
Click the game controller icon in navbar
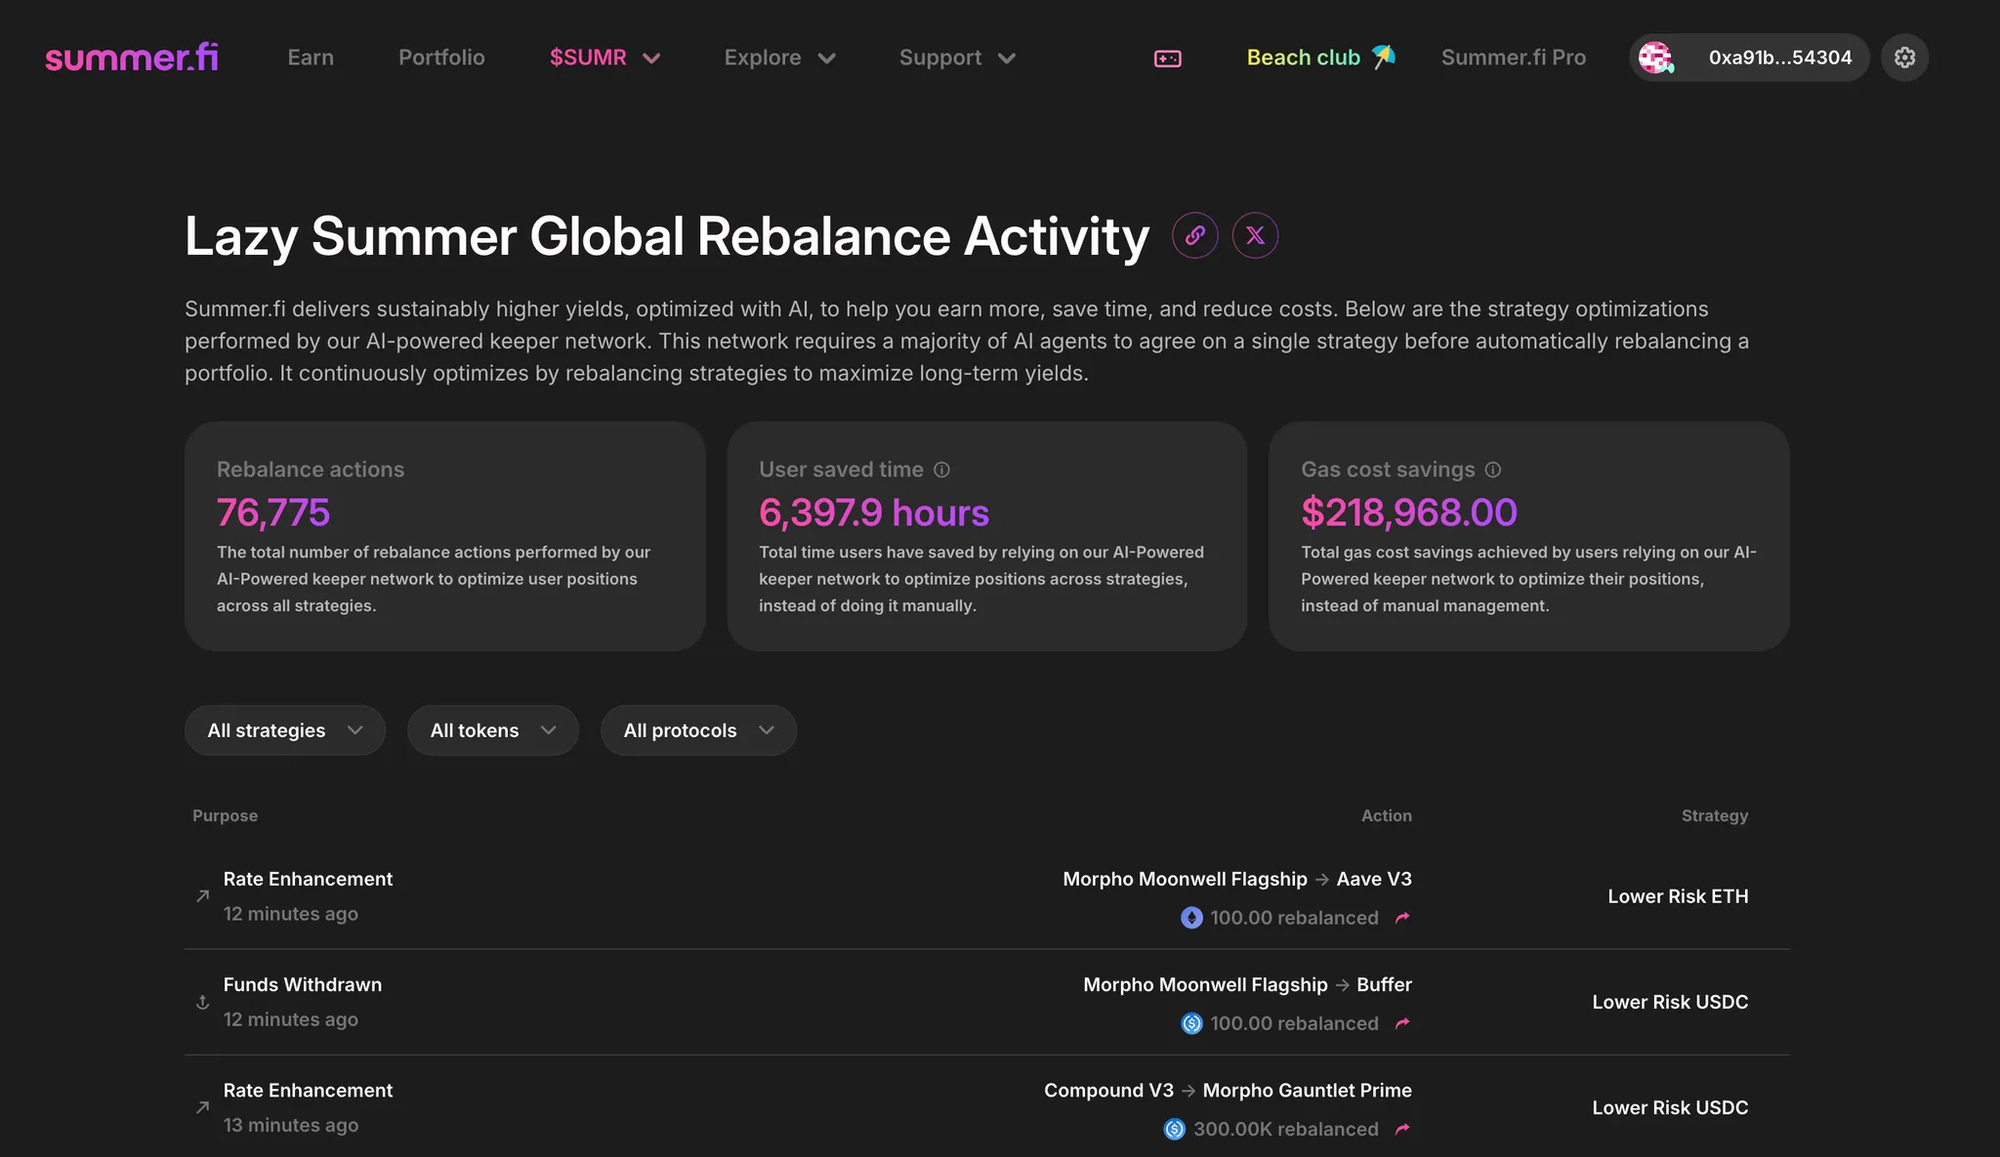coord(1167,59)
